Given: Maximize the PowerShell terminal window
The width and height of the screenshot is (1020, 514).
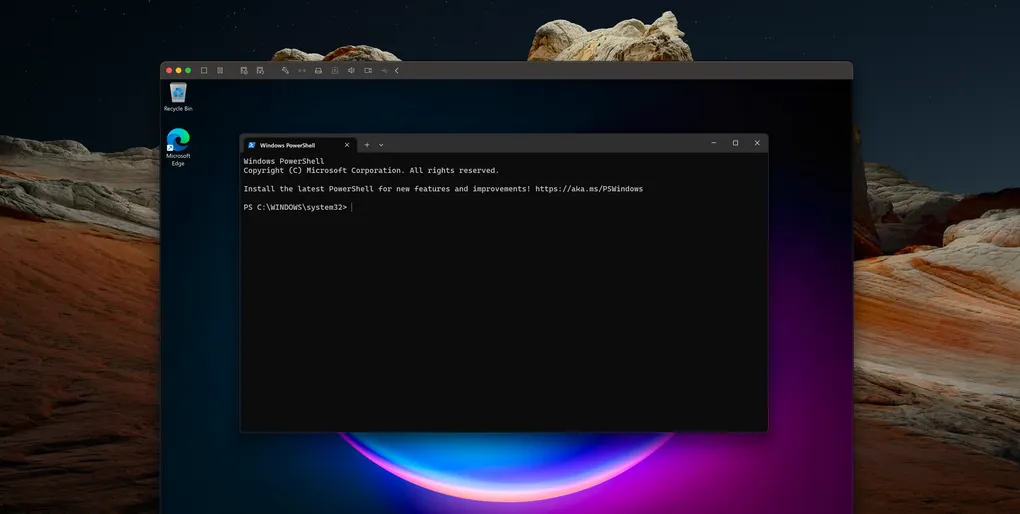Looking at the screenshot, I should [735, 143].
